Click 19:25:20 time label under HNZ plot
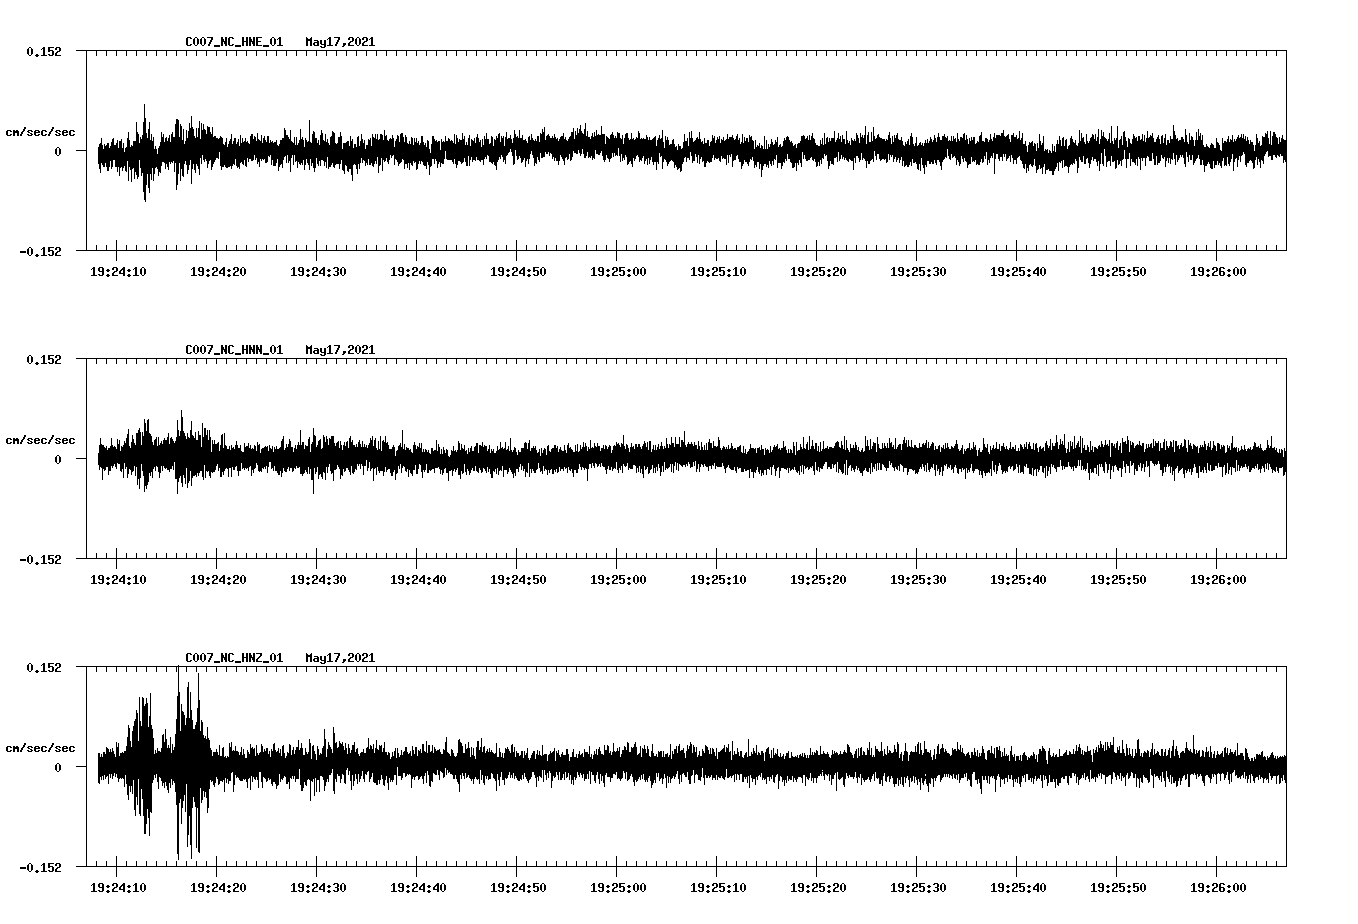Viewport: 1358px width, 924px height. point(818,887)
